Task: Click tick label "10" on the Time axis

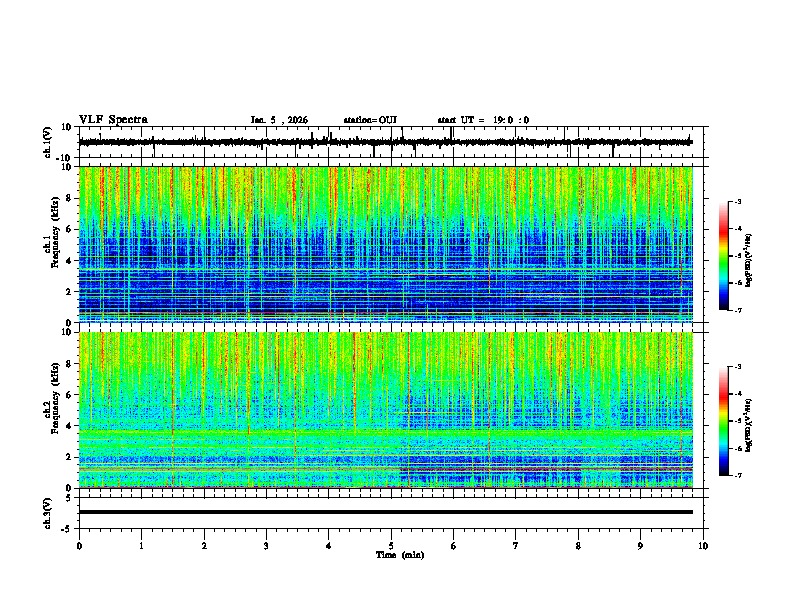Action: [703, 546]
